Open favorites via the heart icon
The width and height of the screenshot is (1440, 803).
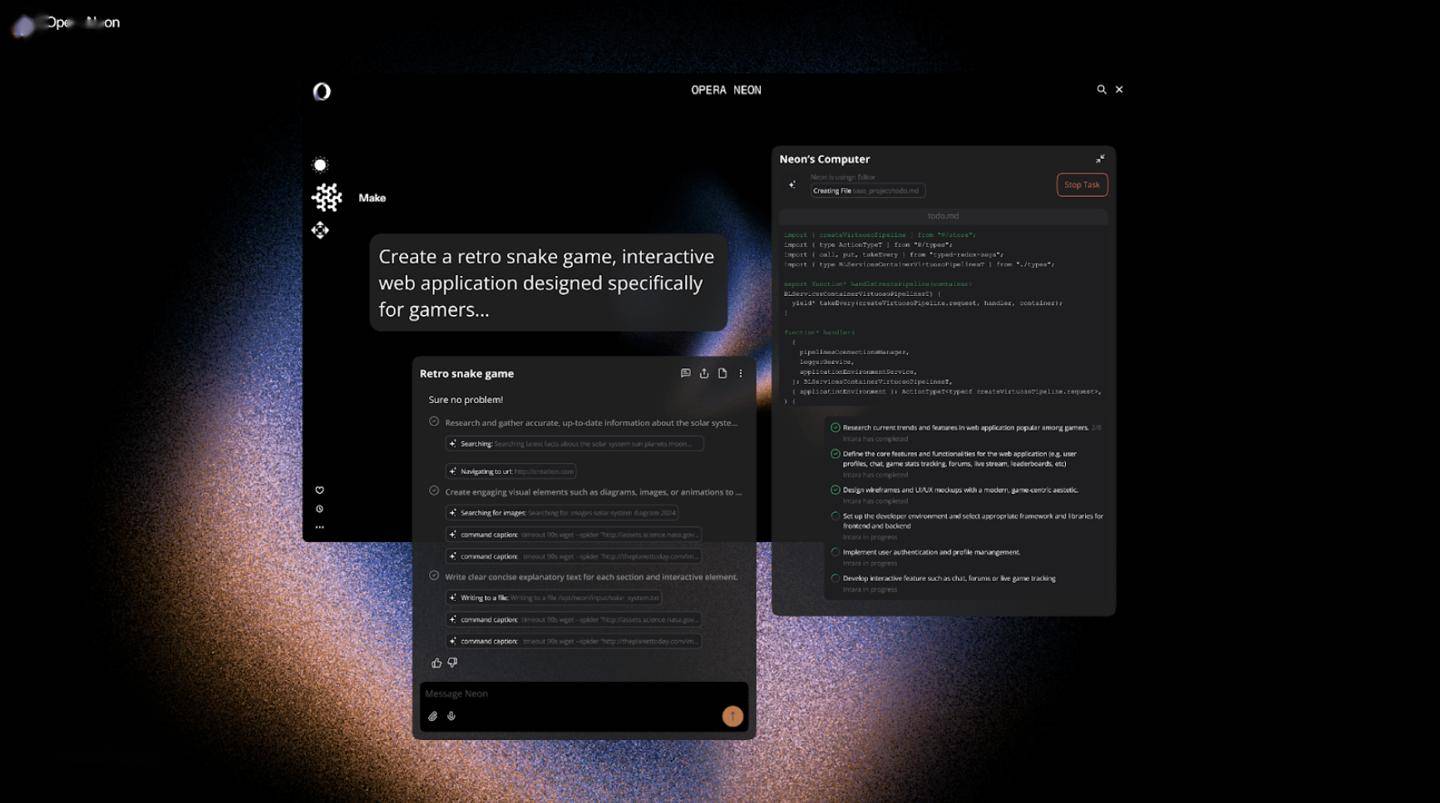click(x=320, y=490)
